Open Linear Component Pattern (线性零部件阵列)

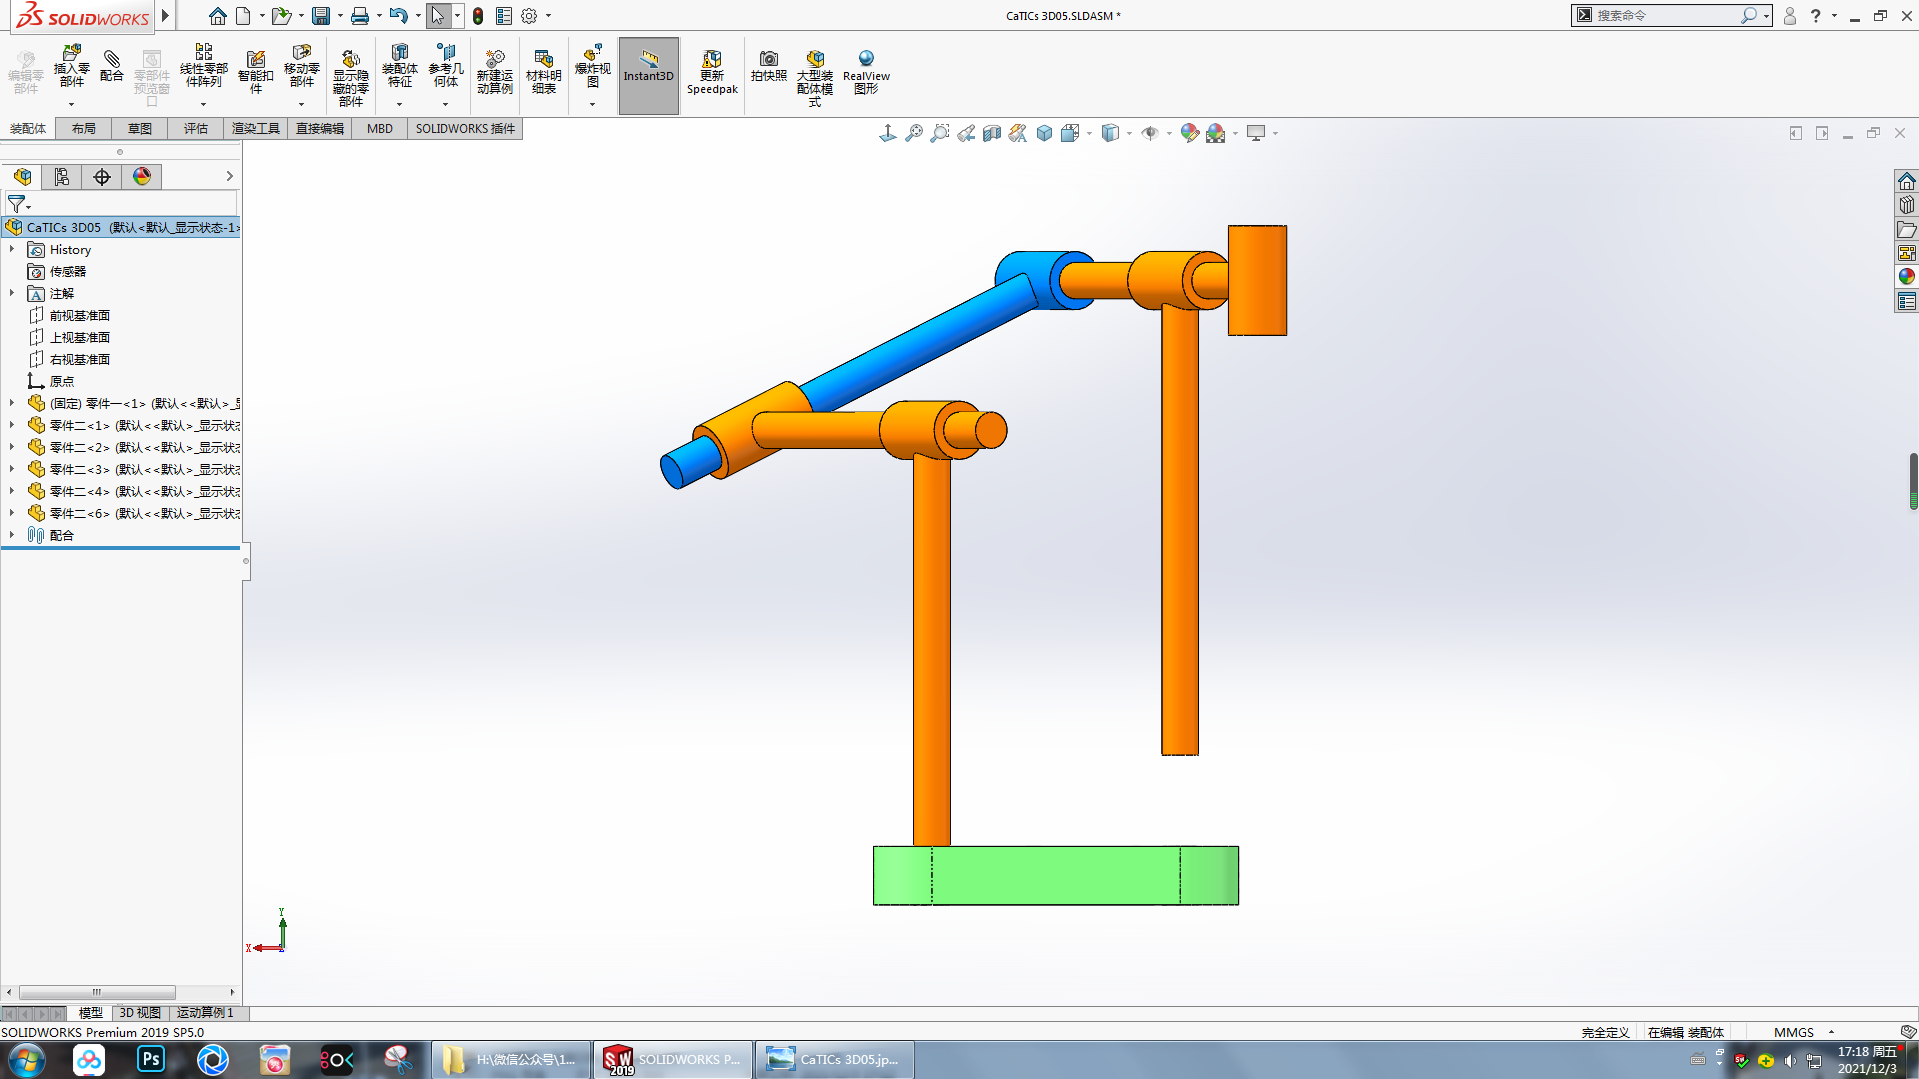(x=203, y=67)
